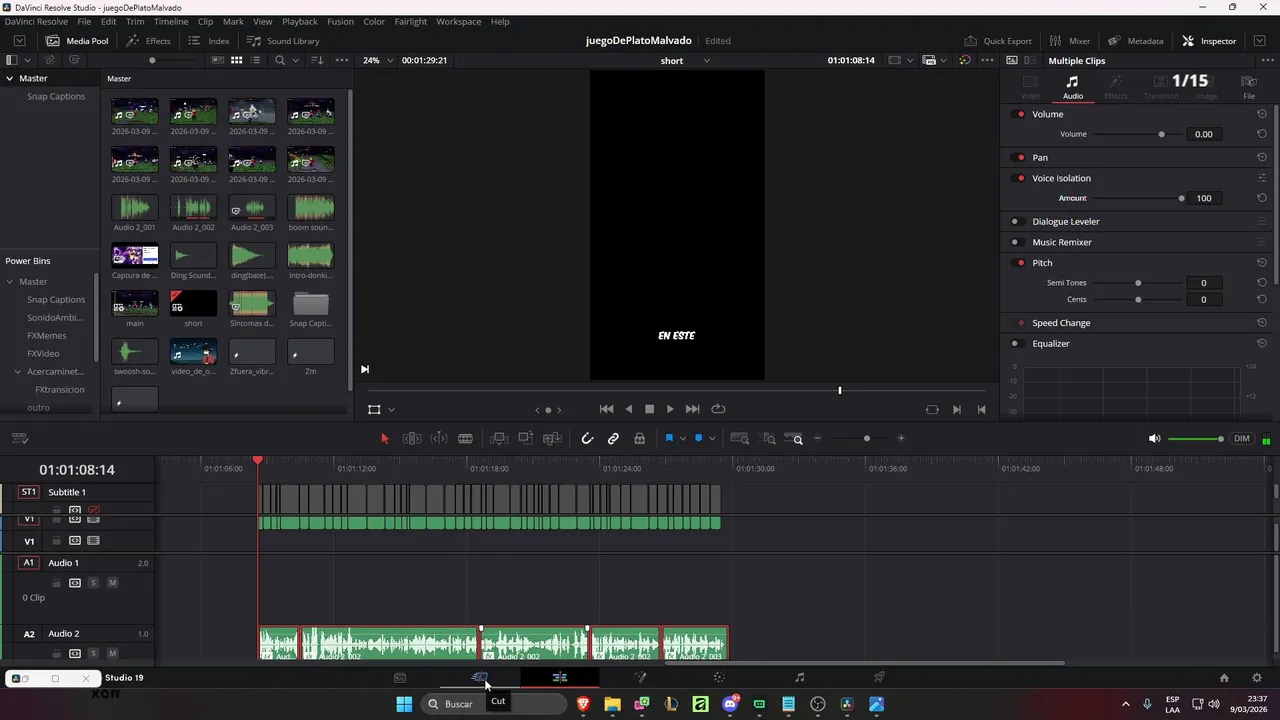
Task: Collapse the Master folder under Power Bins
Action: click(10, 282)
